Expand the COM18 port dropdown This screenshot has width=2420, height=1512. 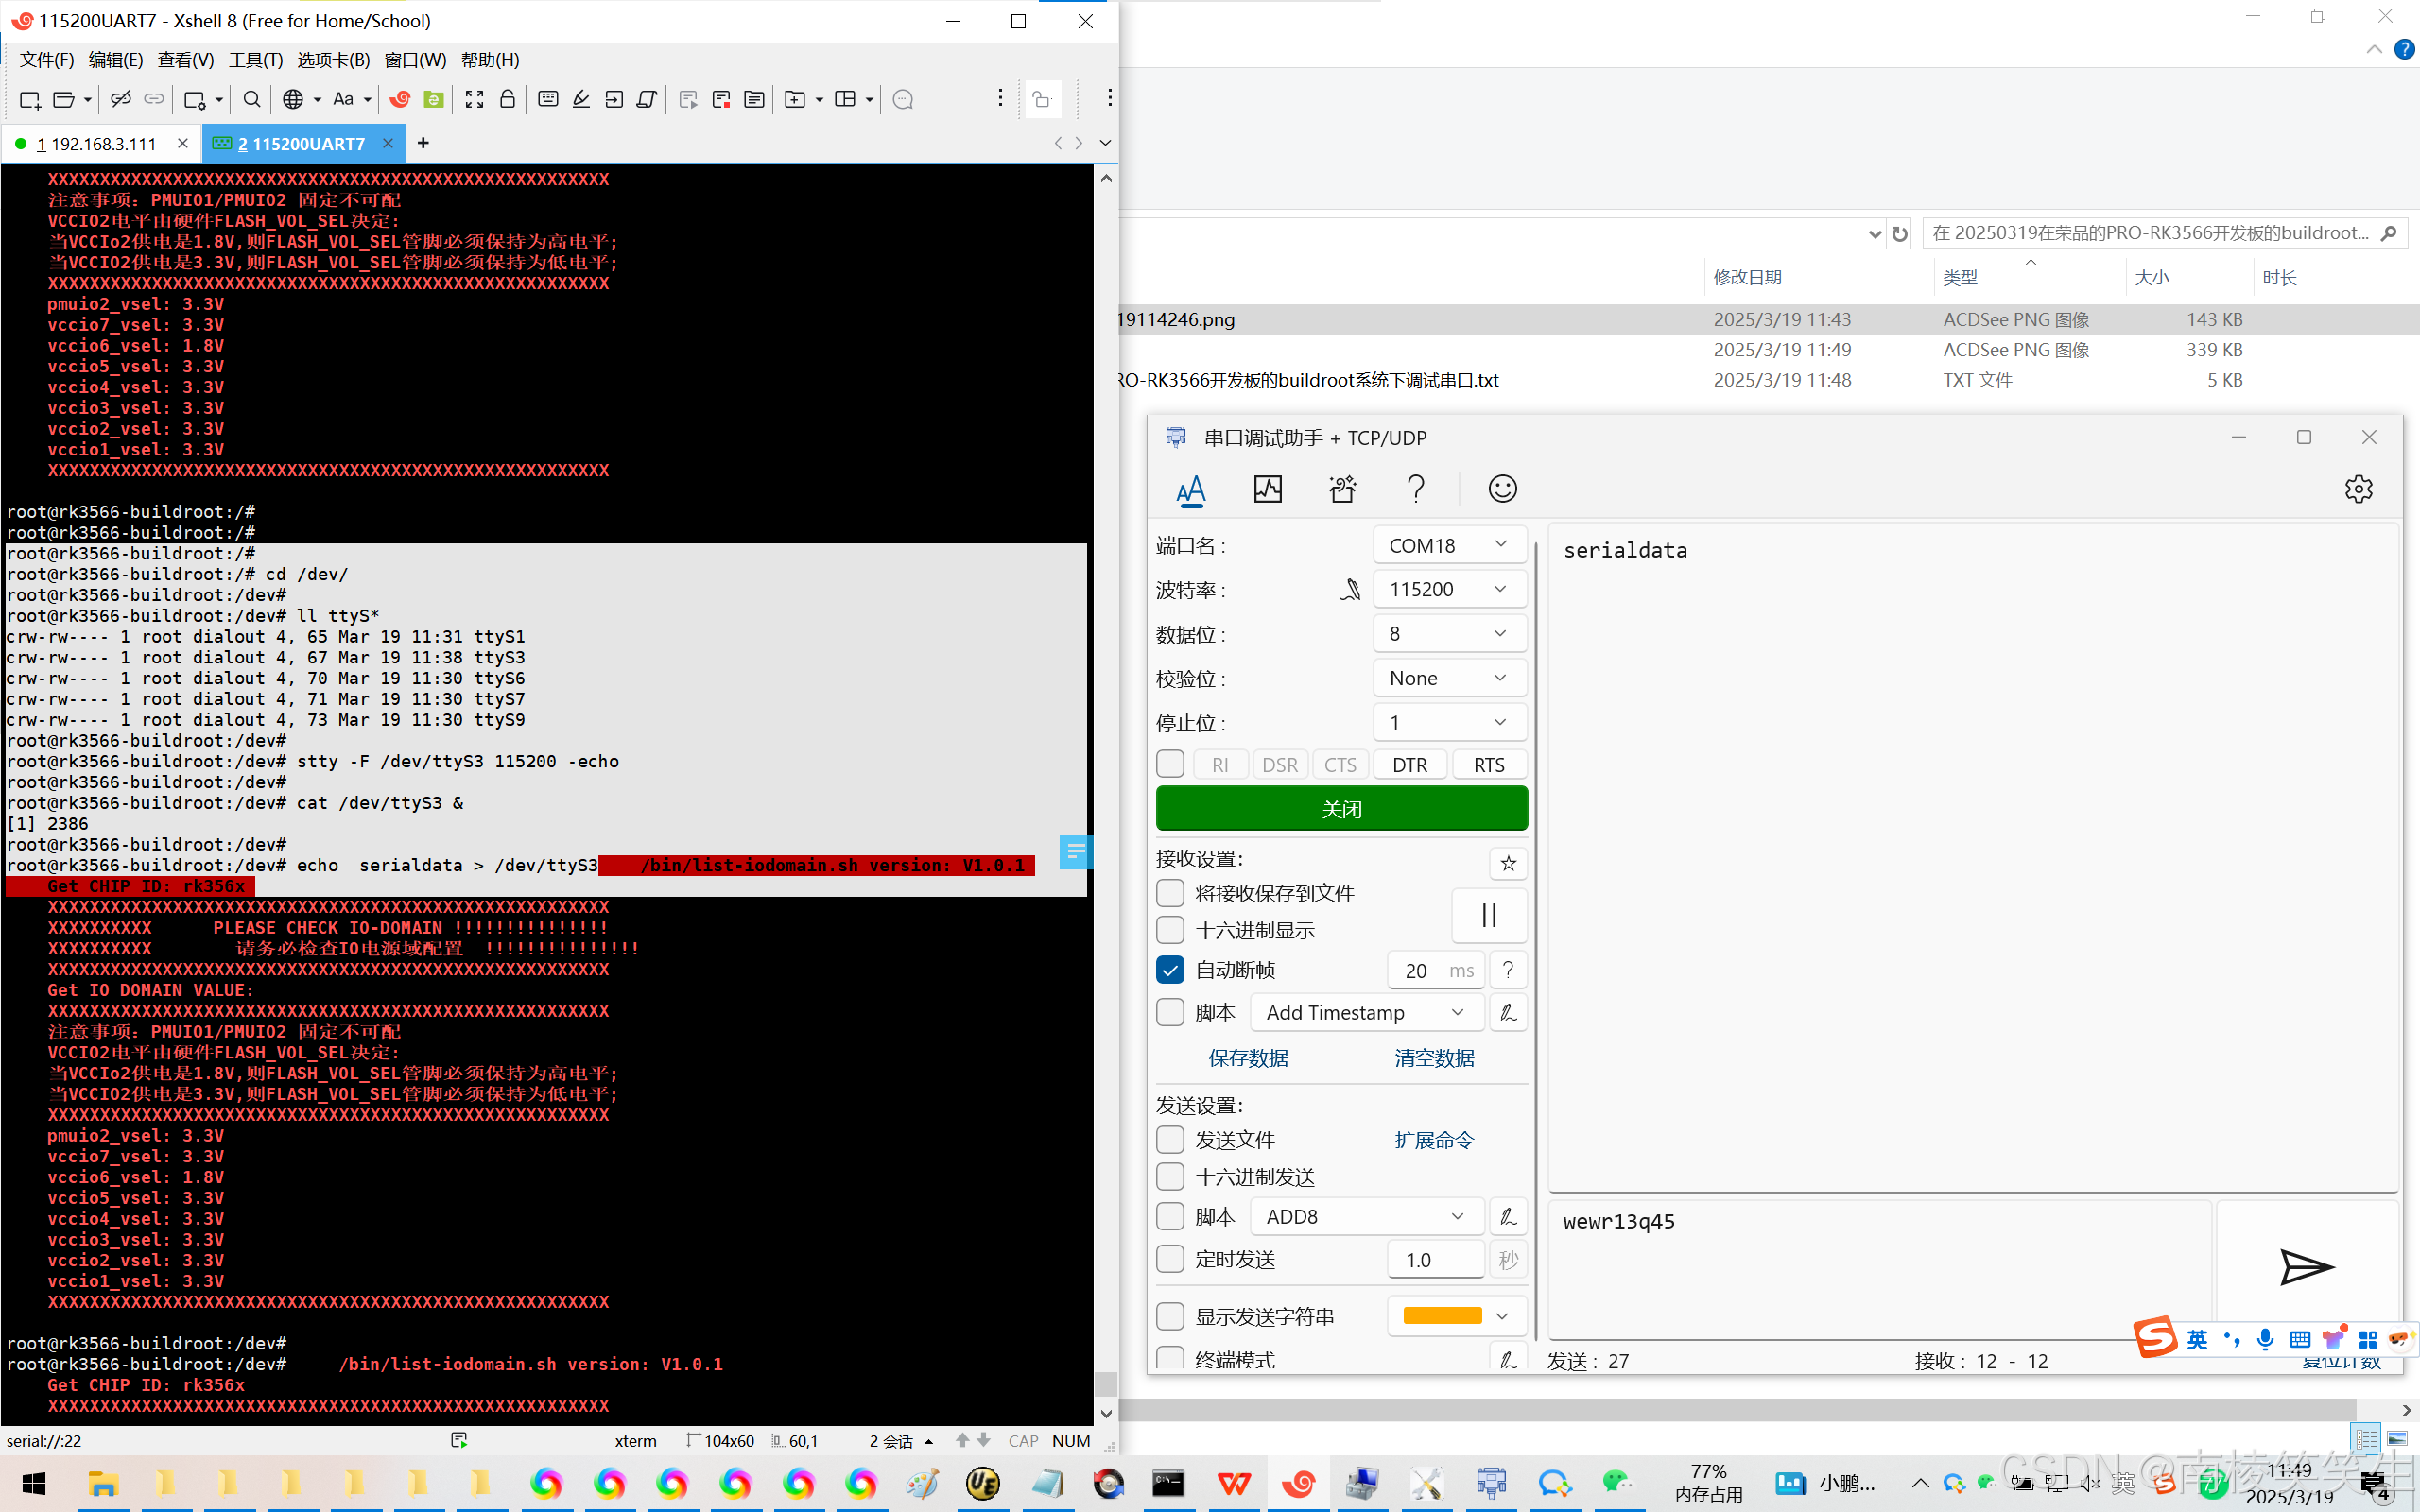[1449, 545]
